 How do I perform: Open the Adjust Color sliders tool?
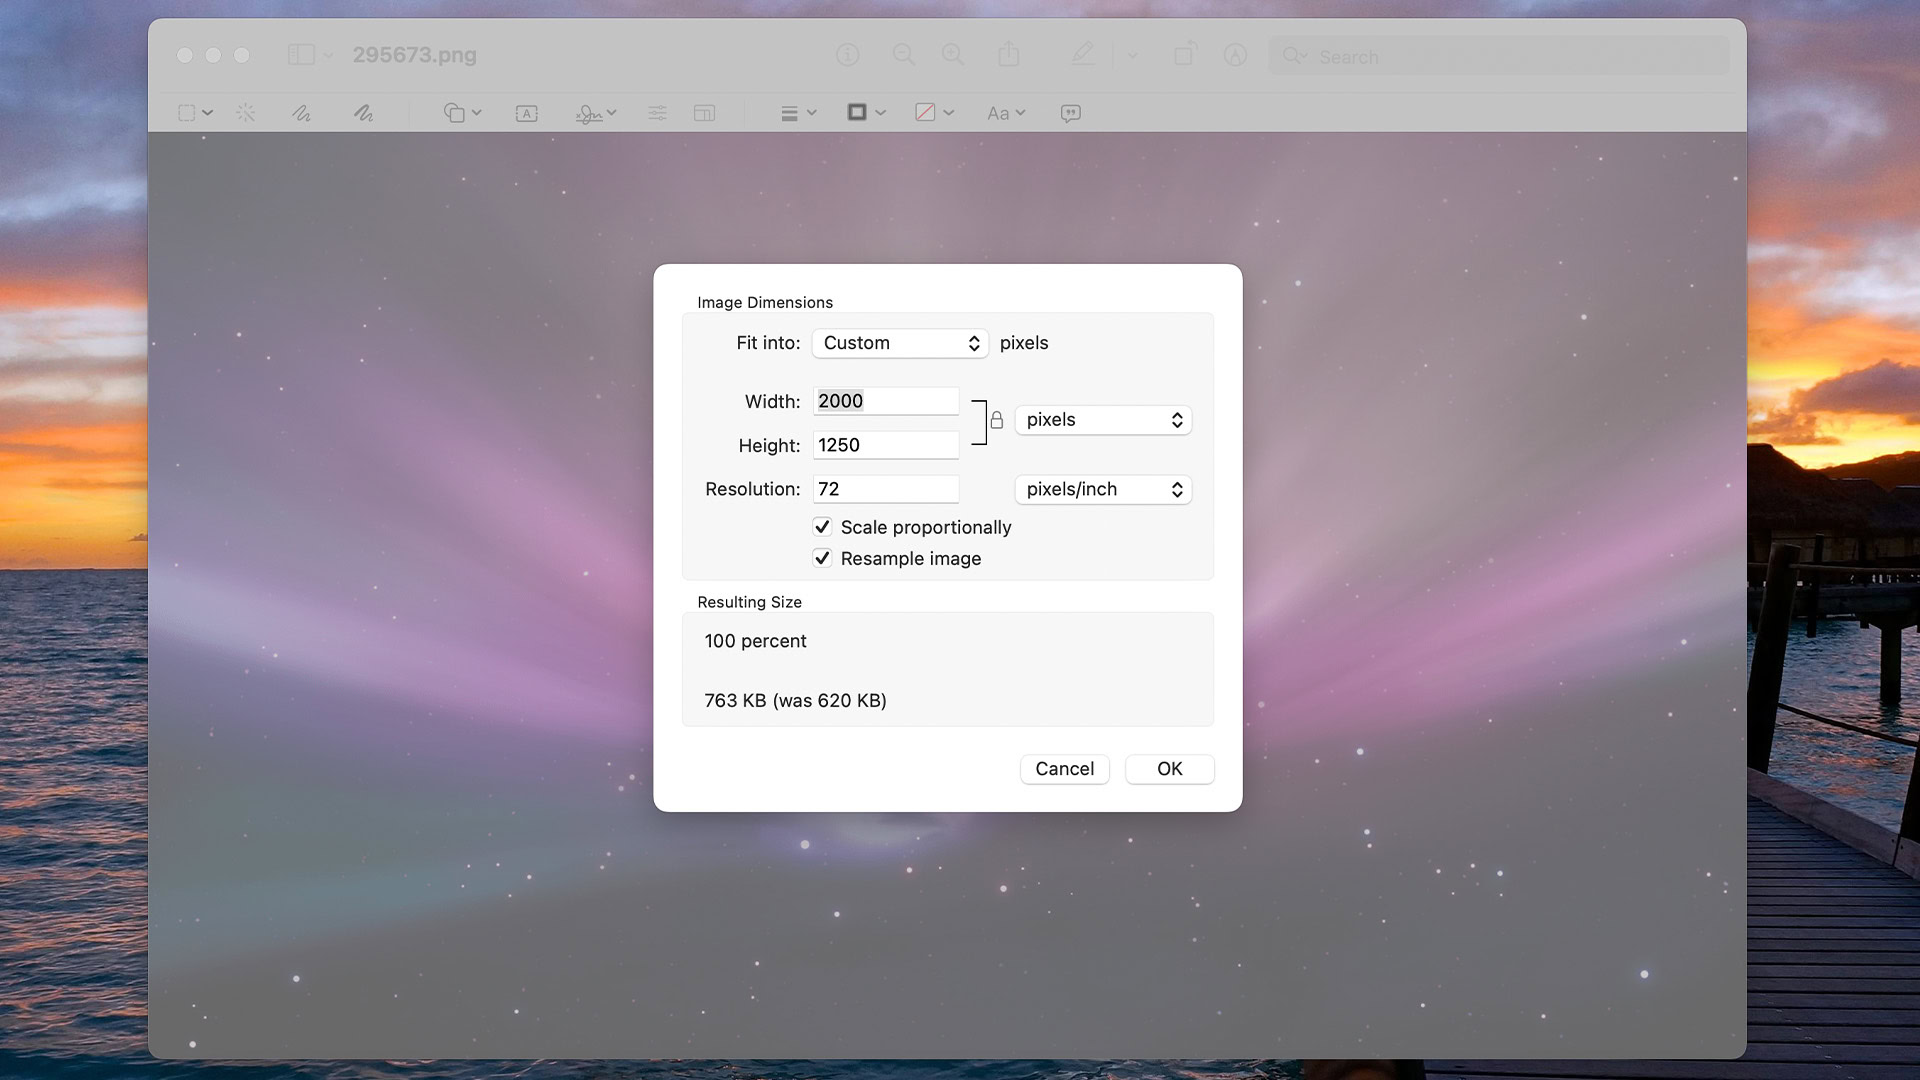pyautogui.click(x=657, y=113)
